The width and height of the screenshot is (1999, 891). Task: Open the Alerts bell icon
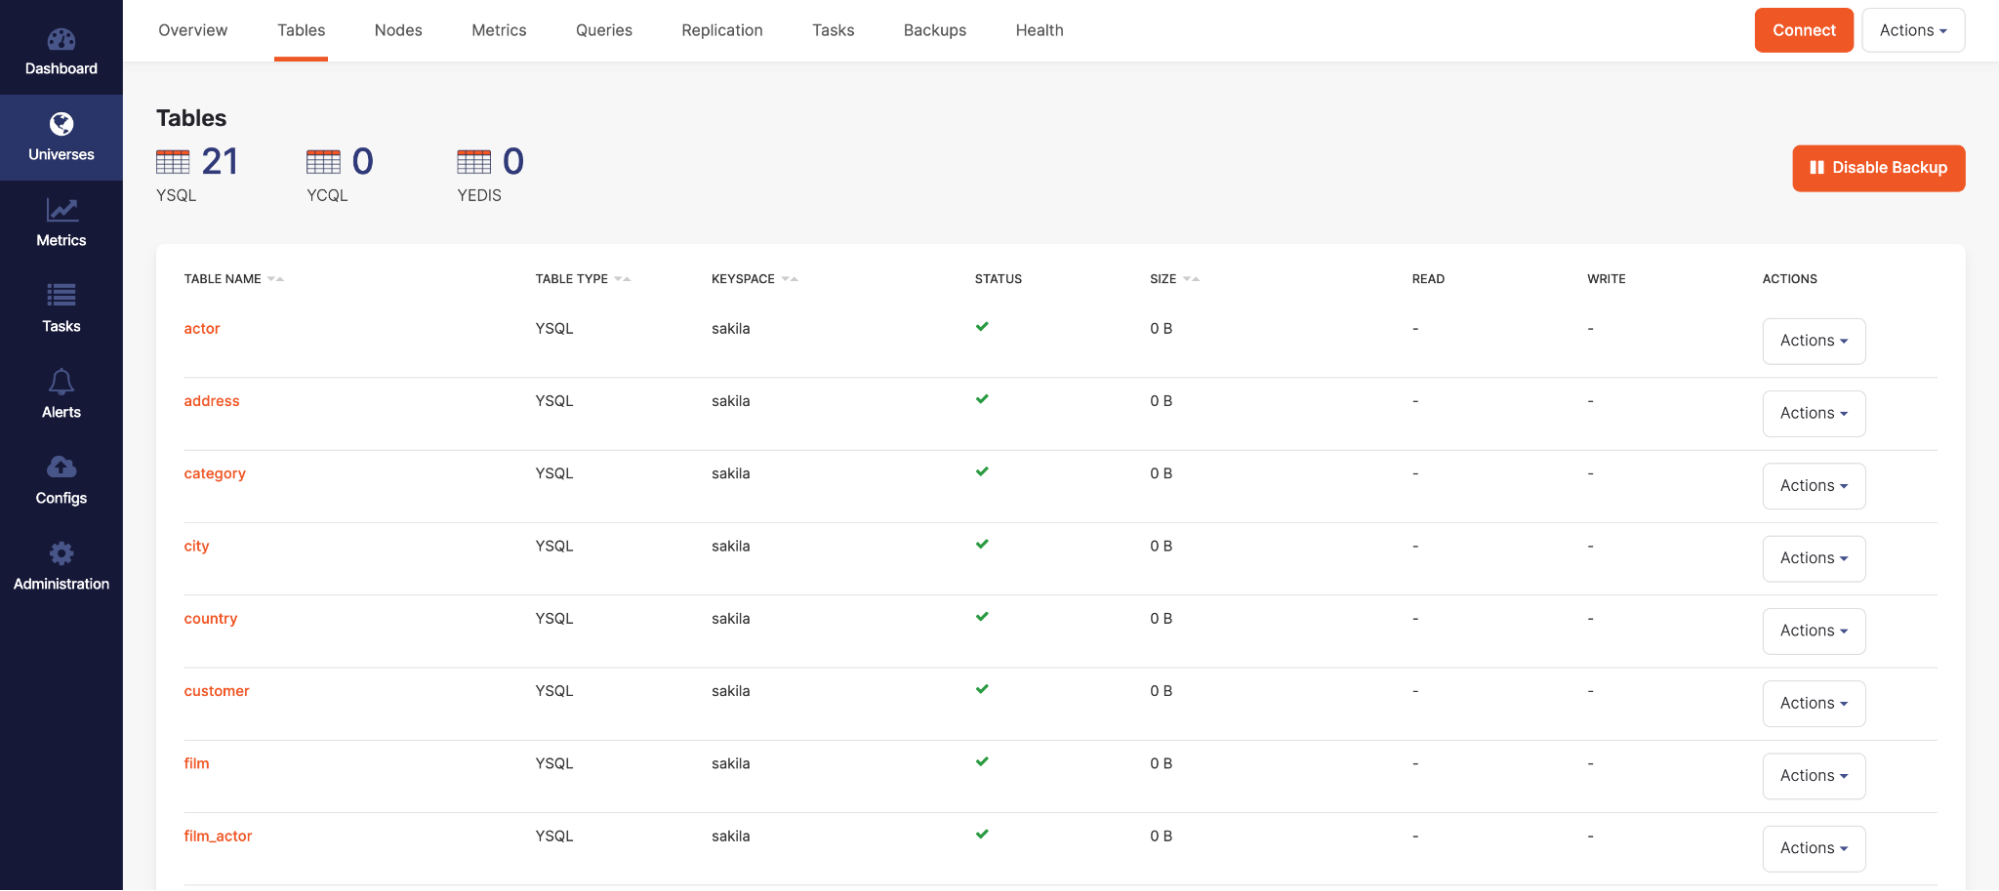coord(61,382)
